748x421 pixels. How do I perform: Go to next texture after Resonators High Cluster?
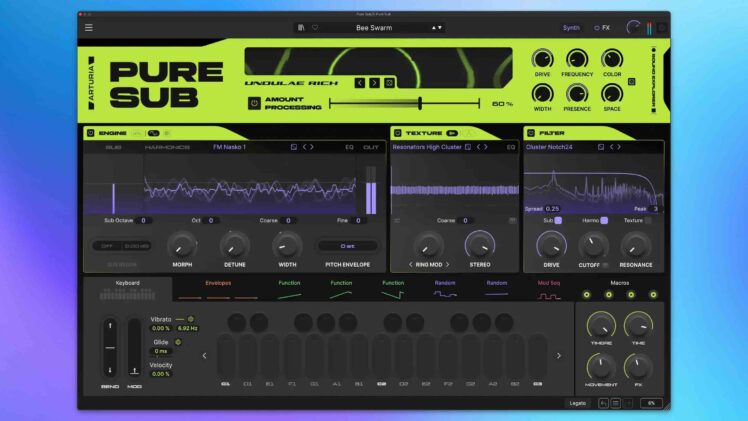tap(486, 147)
